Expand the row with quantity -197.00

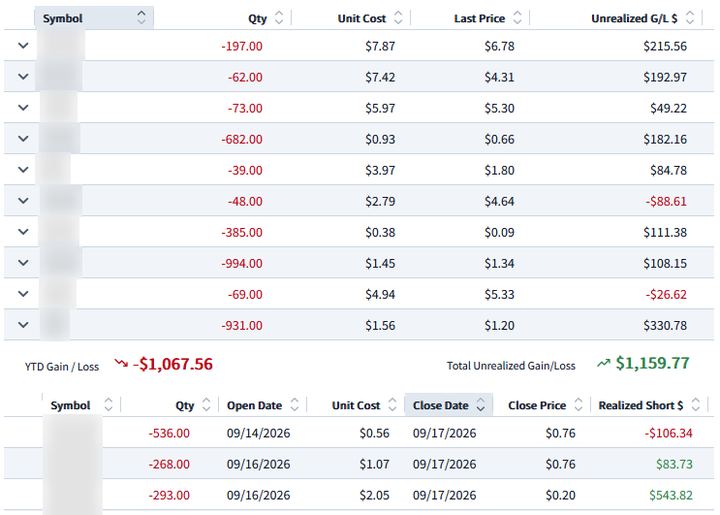(x=23, y=45)
